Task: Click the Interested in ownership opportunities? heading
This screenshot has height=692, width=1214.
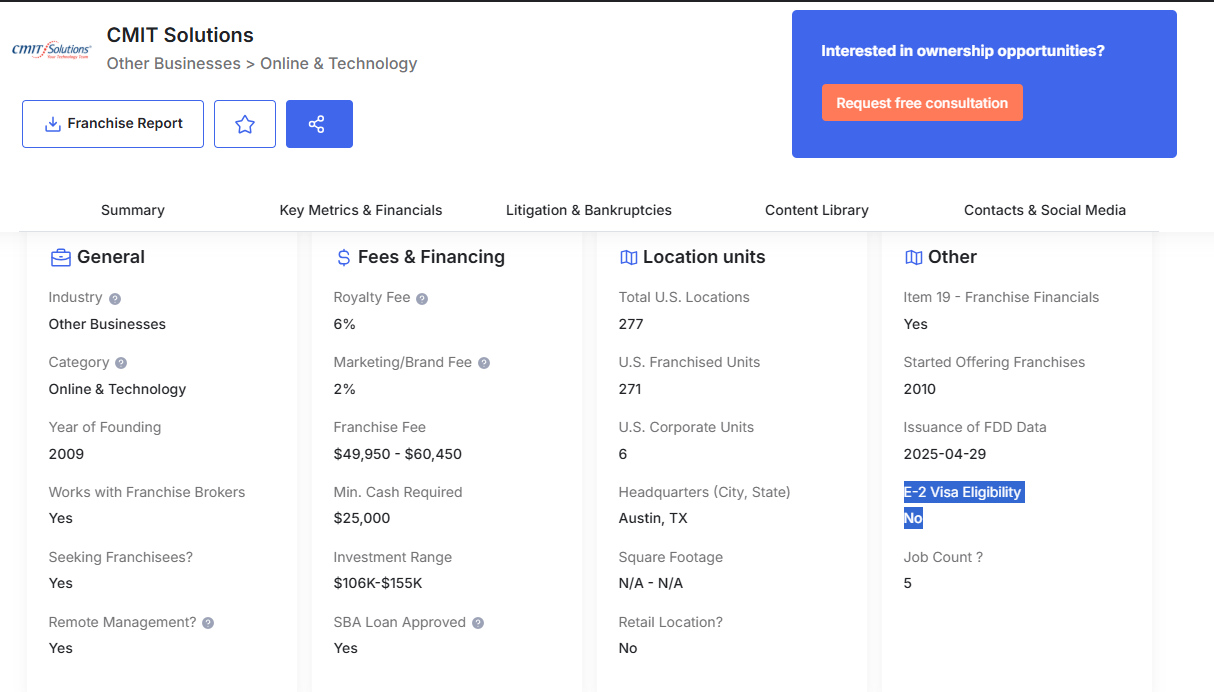Action: pyautogui.click(x=963, y=51)
